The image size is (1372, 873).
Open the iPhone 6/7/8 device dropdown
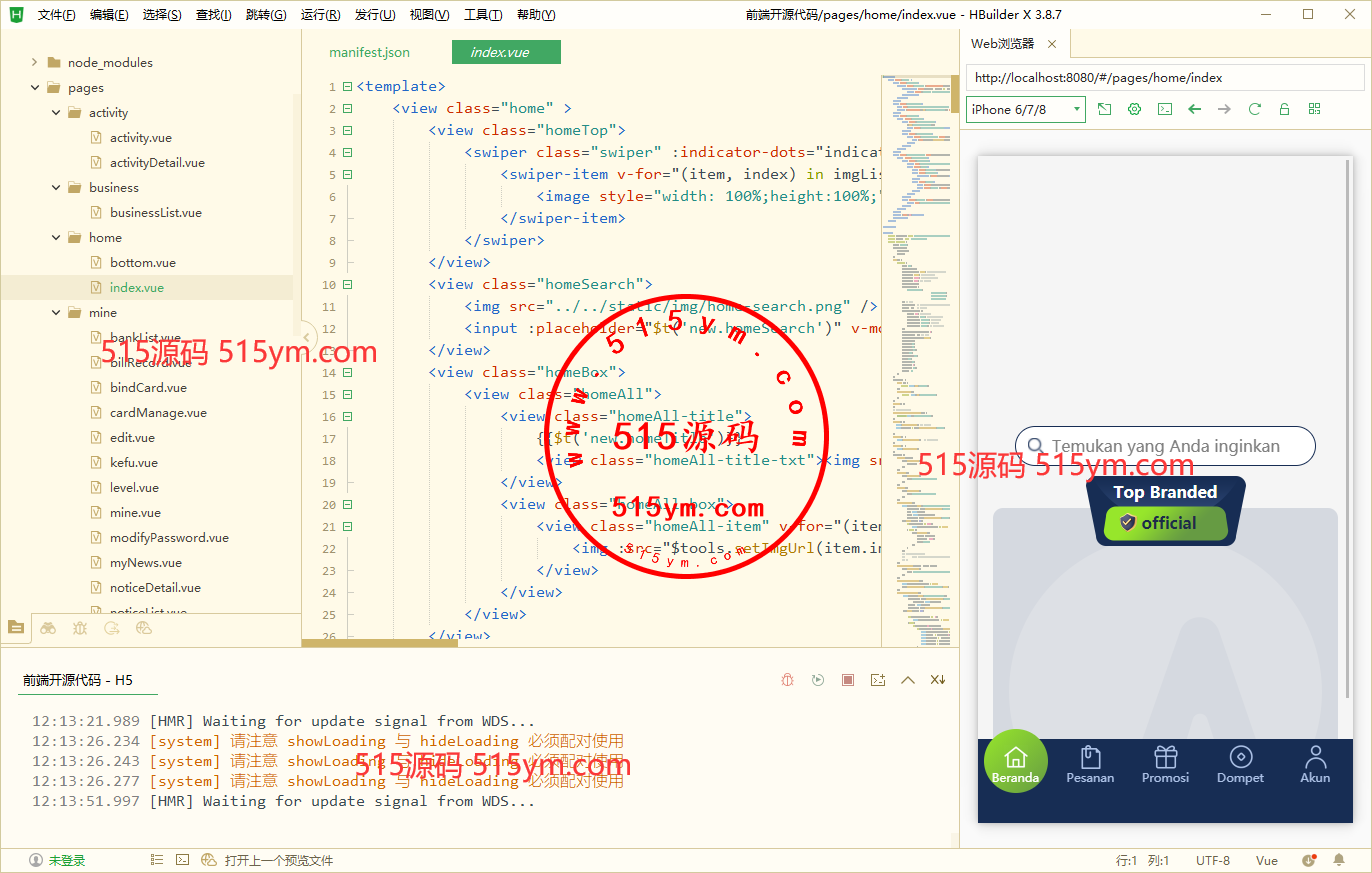coord(1025,109)
